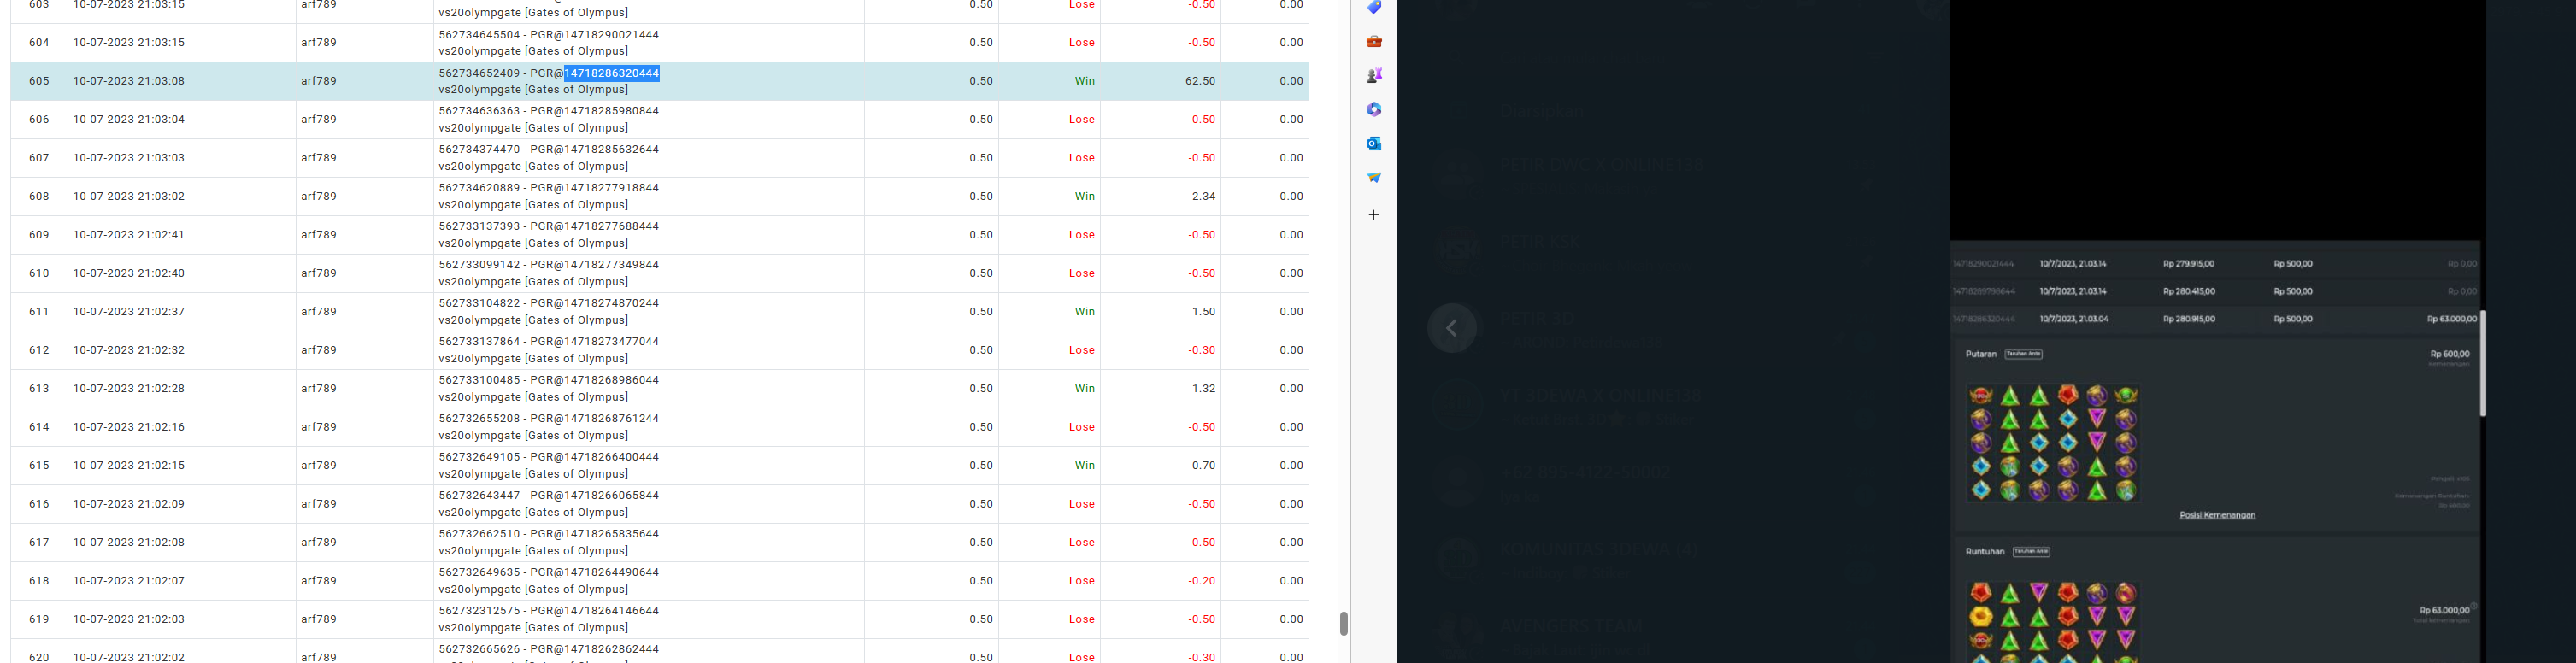The image size is (2576, 663).
Task: Click timestamp 10-07-2023 21:03:08
Action: pos(129,81)
